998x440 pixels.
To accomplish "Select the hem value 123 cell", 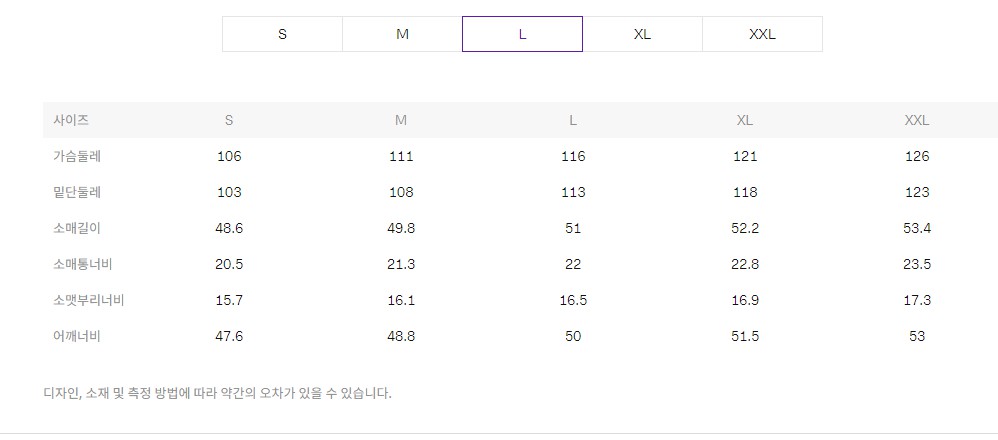I will pyautogui.click(x=916, y=192).
